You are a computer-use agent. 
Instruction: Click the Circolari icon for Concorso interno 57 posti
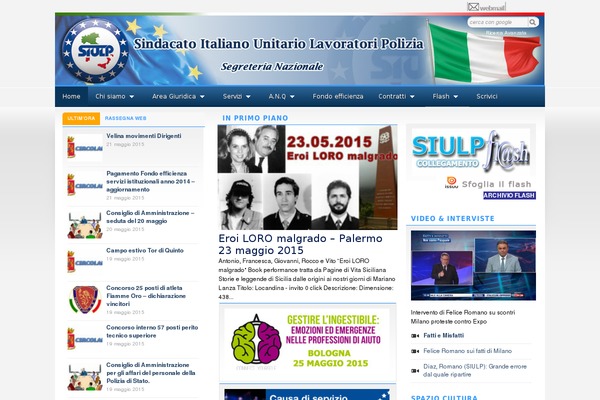85,339
